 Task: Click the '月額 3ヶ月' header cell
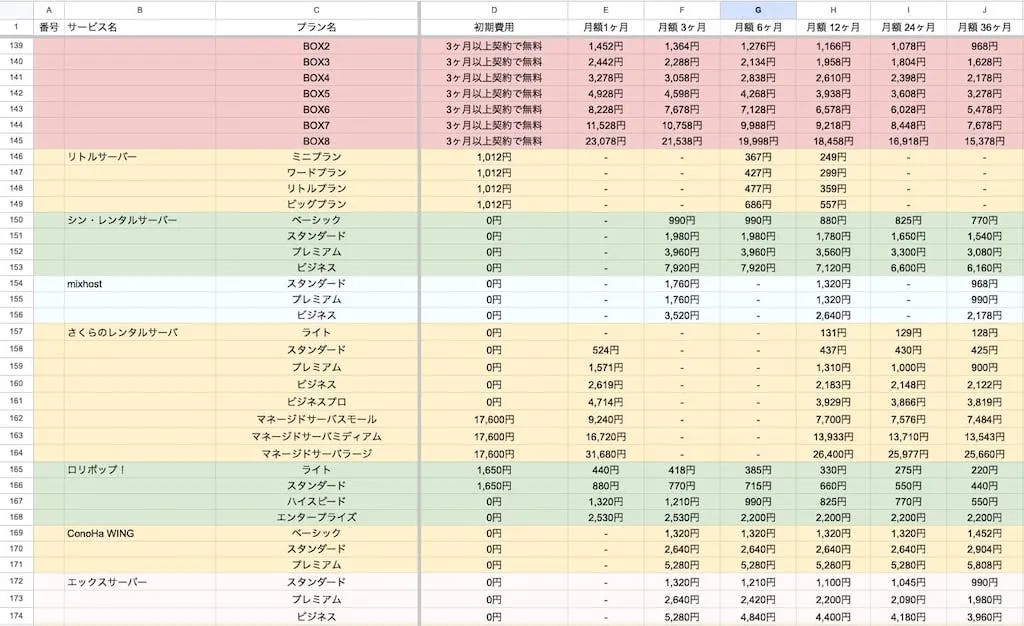click(x=682, y=27)
